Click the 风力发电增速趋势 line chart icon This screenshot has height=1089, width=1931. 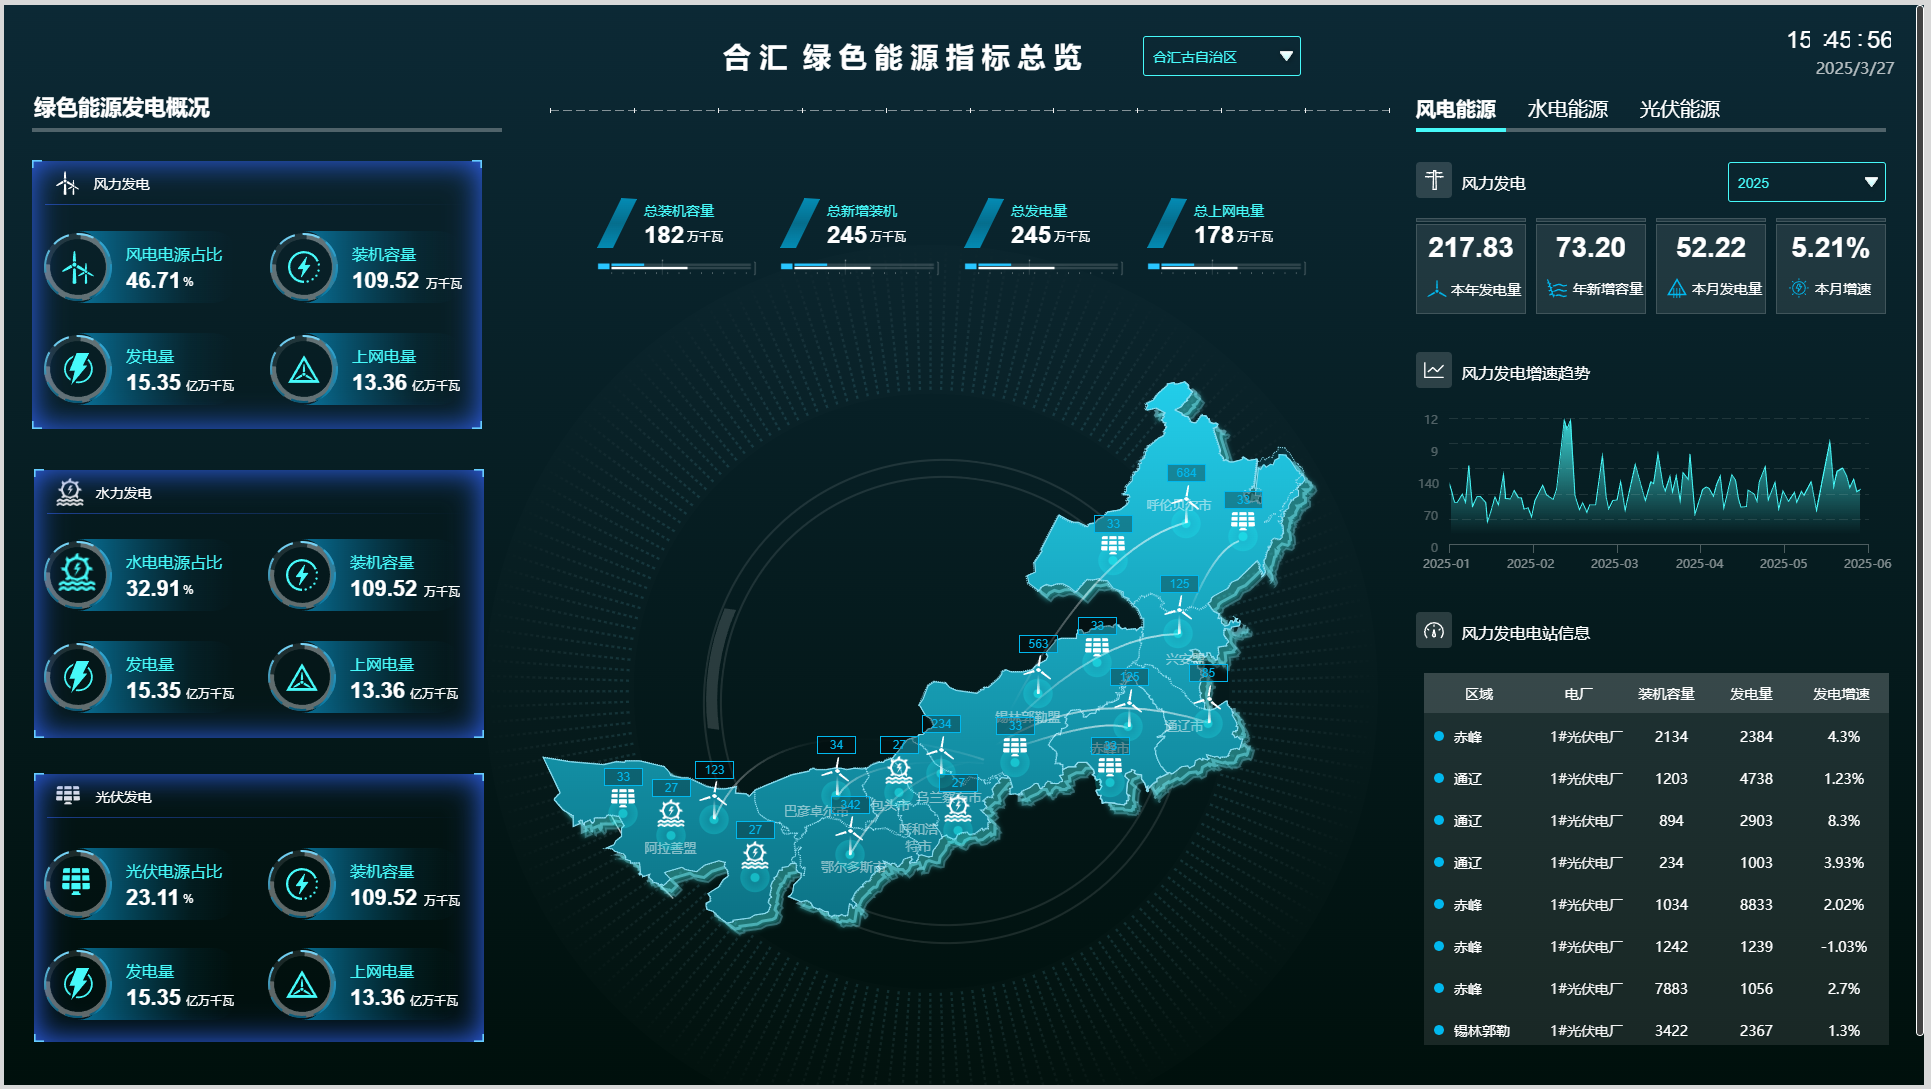1434,371
